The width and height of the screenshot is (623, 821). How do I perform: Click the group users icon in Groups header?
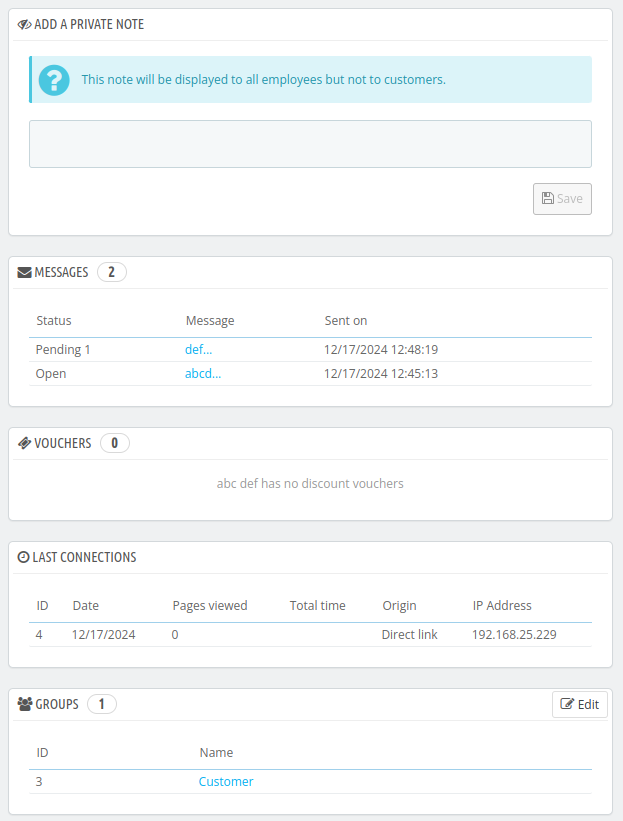coord(25,704)
